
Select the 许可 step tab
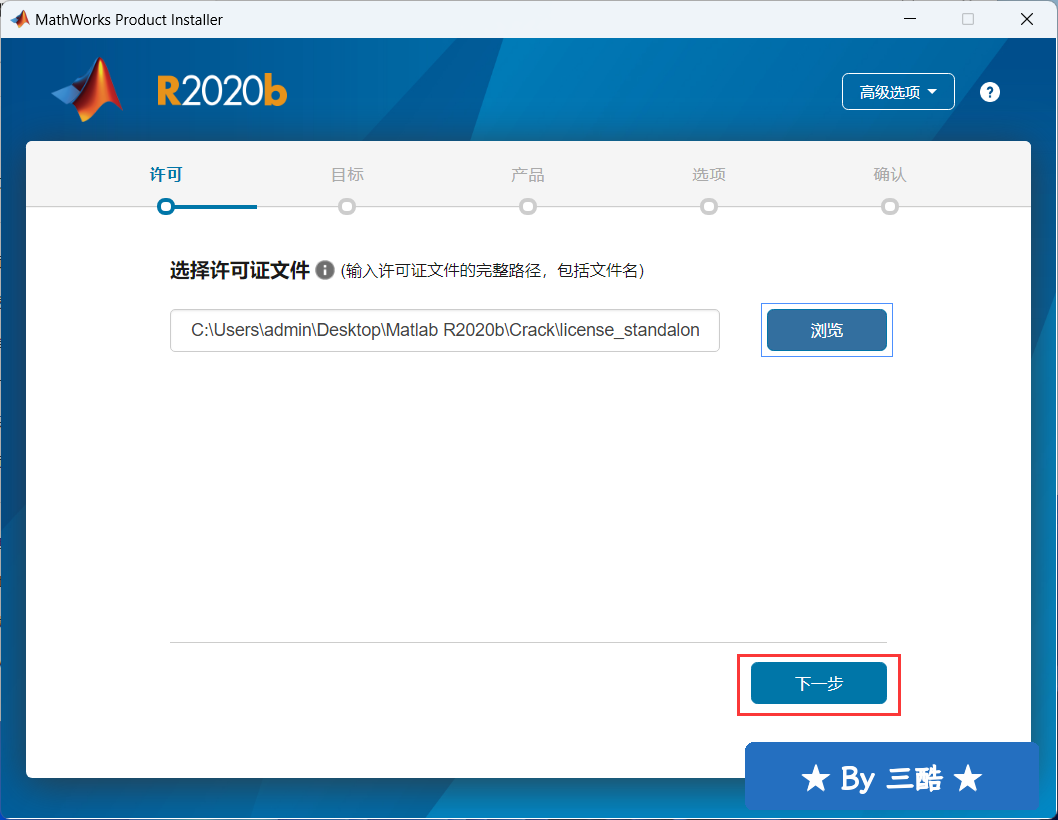tap(166, 174)
